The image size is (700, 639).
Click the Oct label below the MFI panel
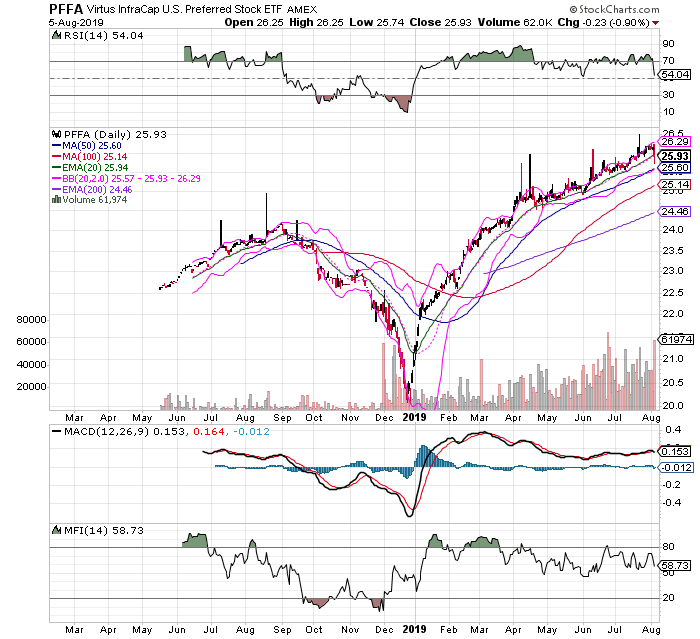(x=314, y=630)
